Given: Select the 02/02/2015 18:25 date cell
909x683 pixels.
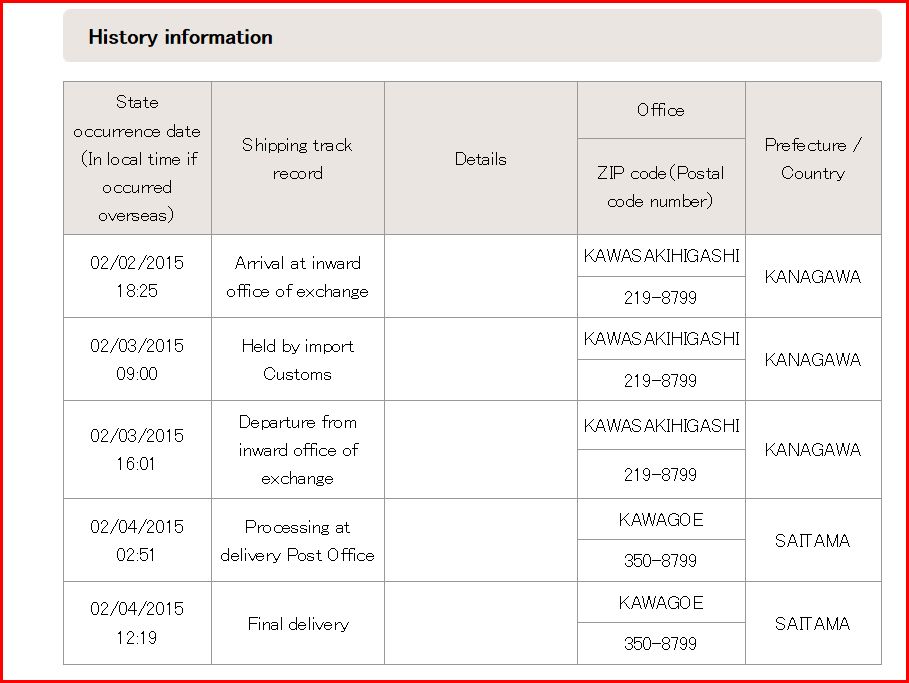Looking at the screenshot, I should pos(137,277).
